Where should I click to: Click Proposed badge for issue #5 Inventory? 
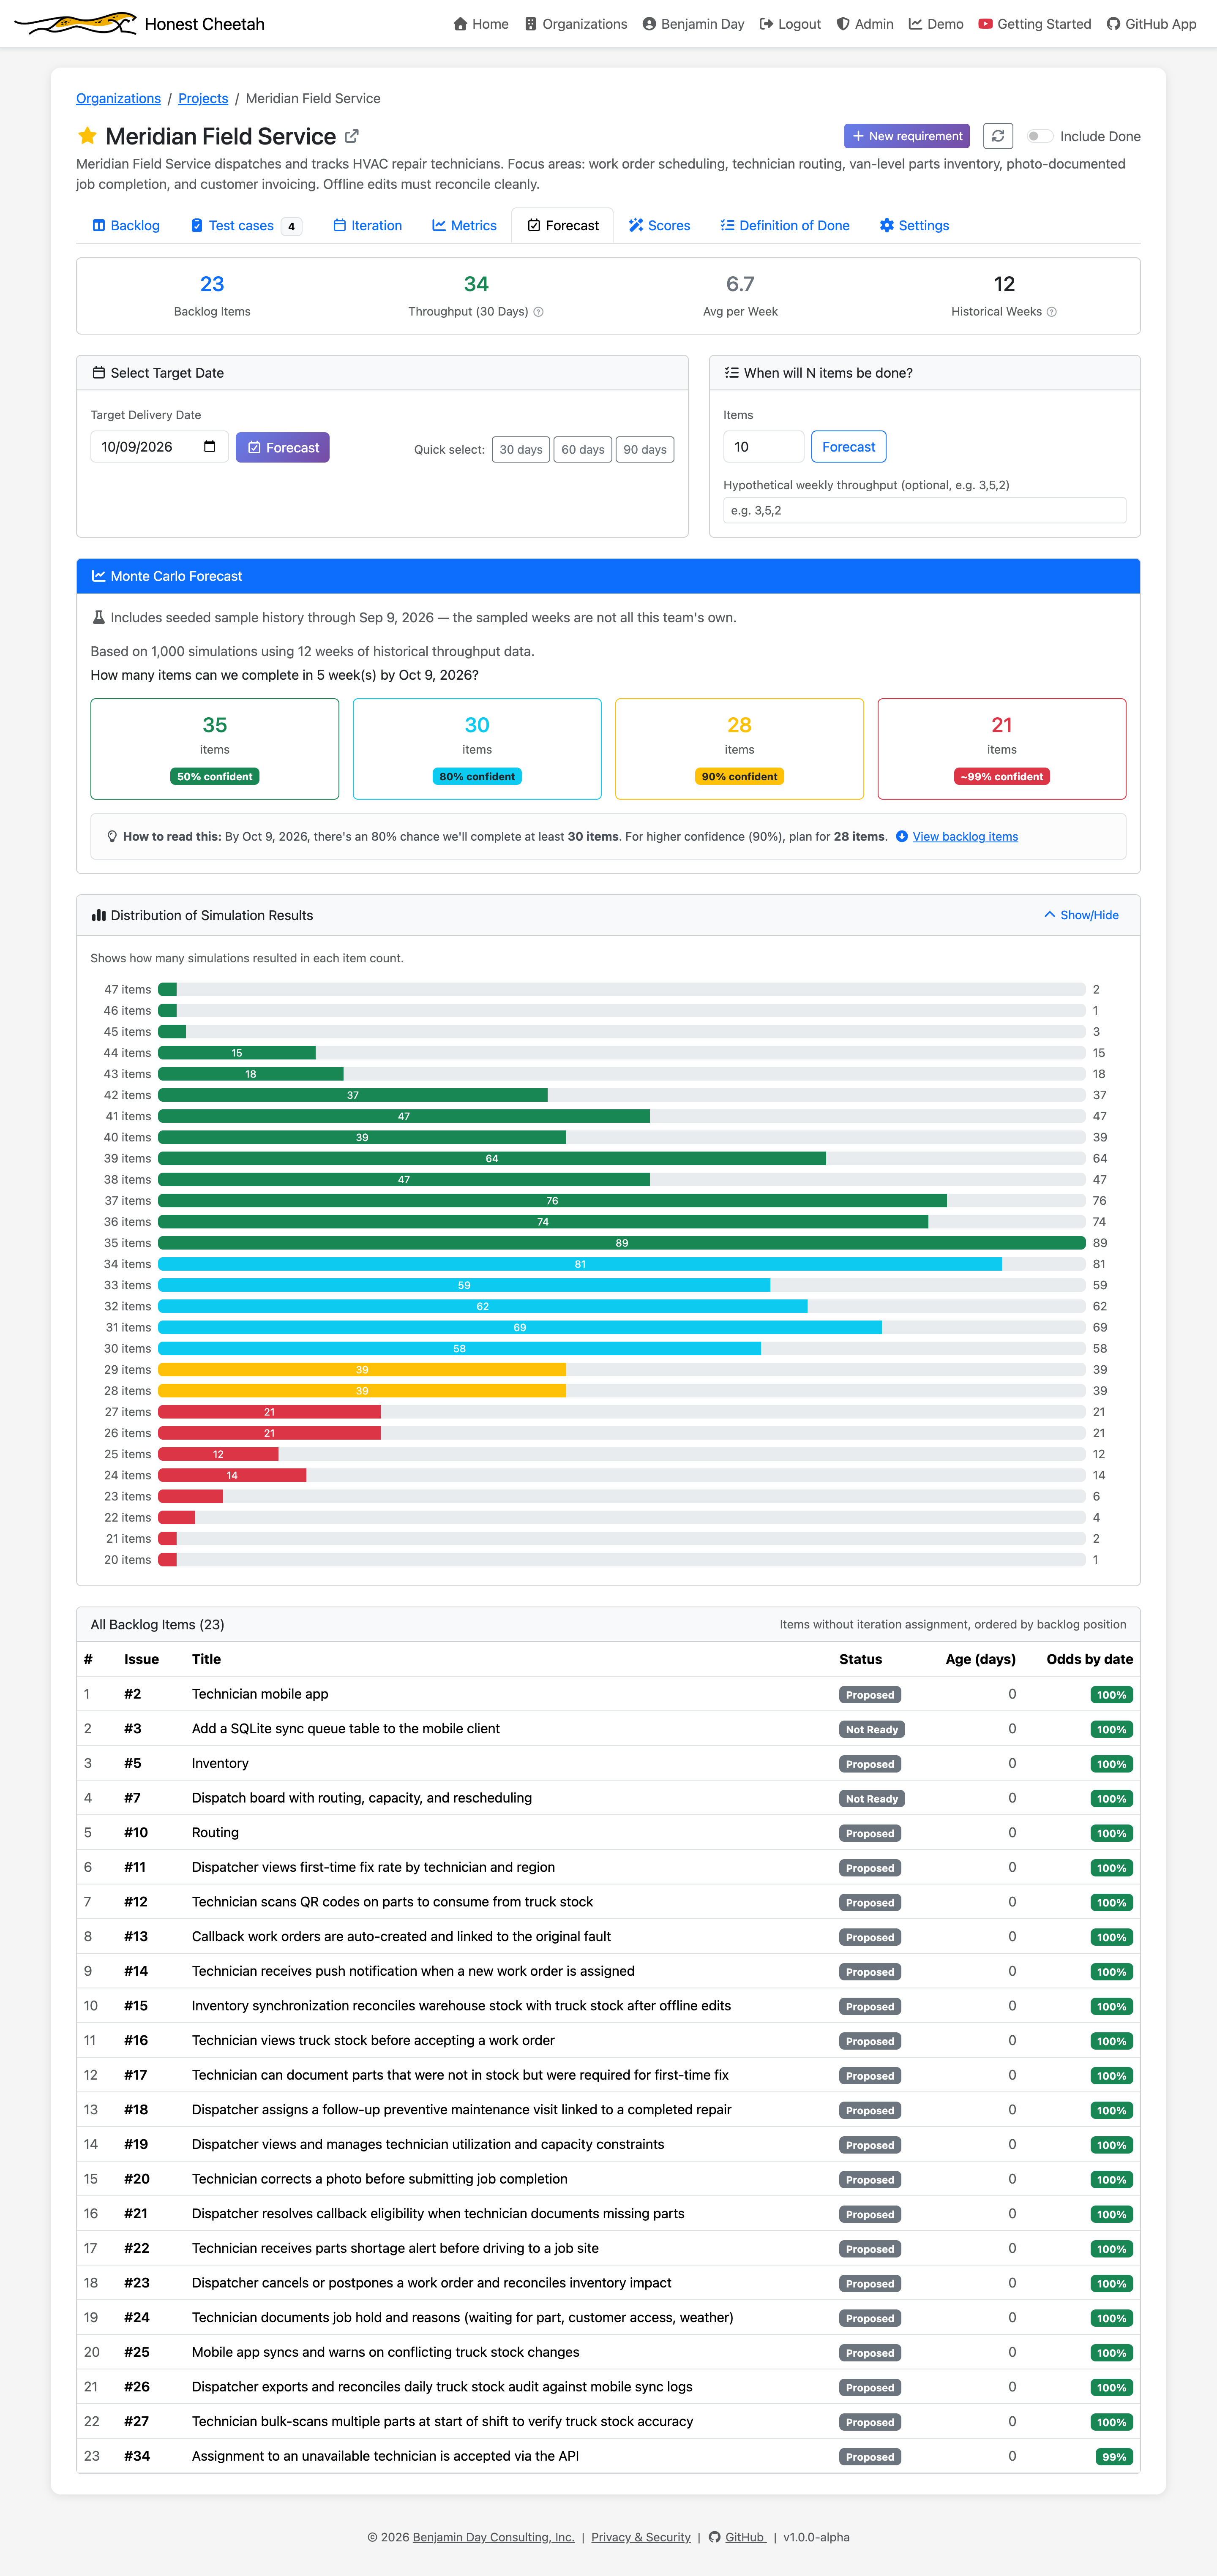point(870,1764)
